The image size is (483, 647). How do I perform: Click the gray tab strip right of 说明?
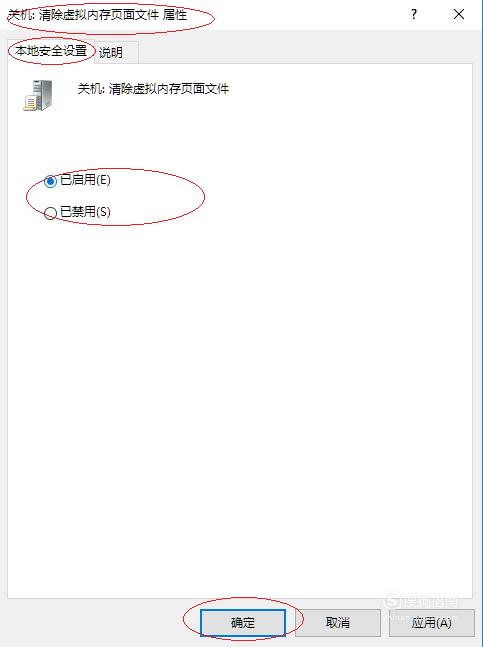(305, 52)
